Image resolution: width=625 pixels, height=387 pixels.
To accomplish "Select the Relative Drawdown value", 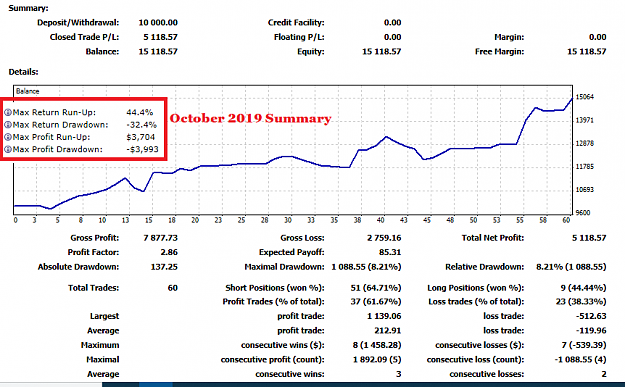I will coord(571,267).
